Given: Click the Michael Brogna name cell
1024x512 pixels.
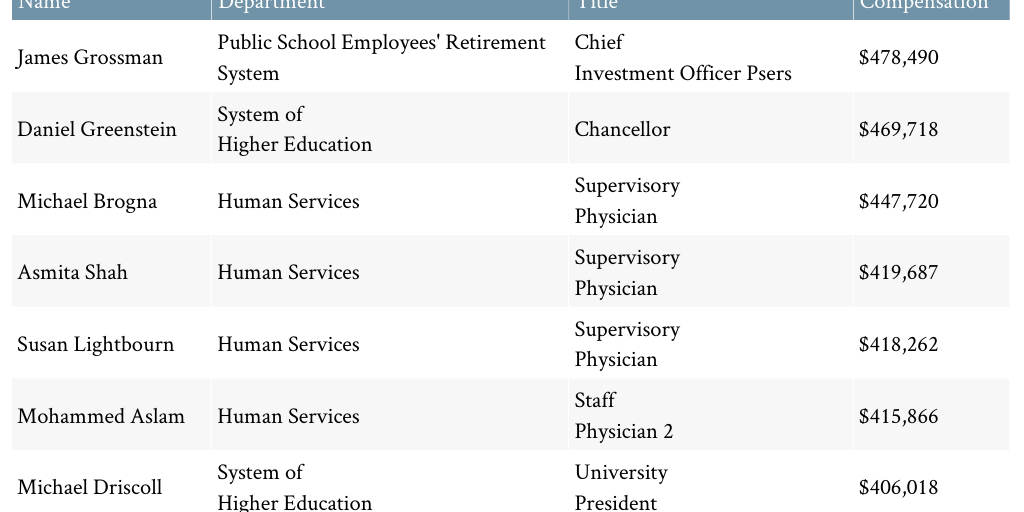Looking at the screenshot, I should pyautogui.click(x=87, y=202).
